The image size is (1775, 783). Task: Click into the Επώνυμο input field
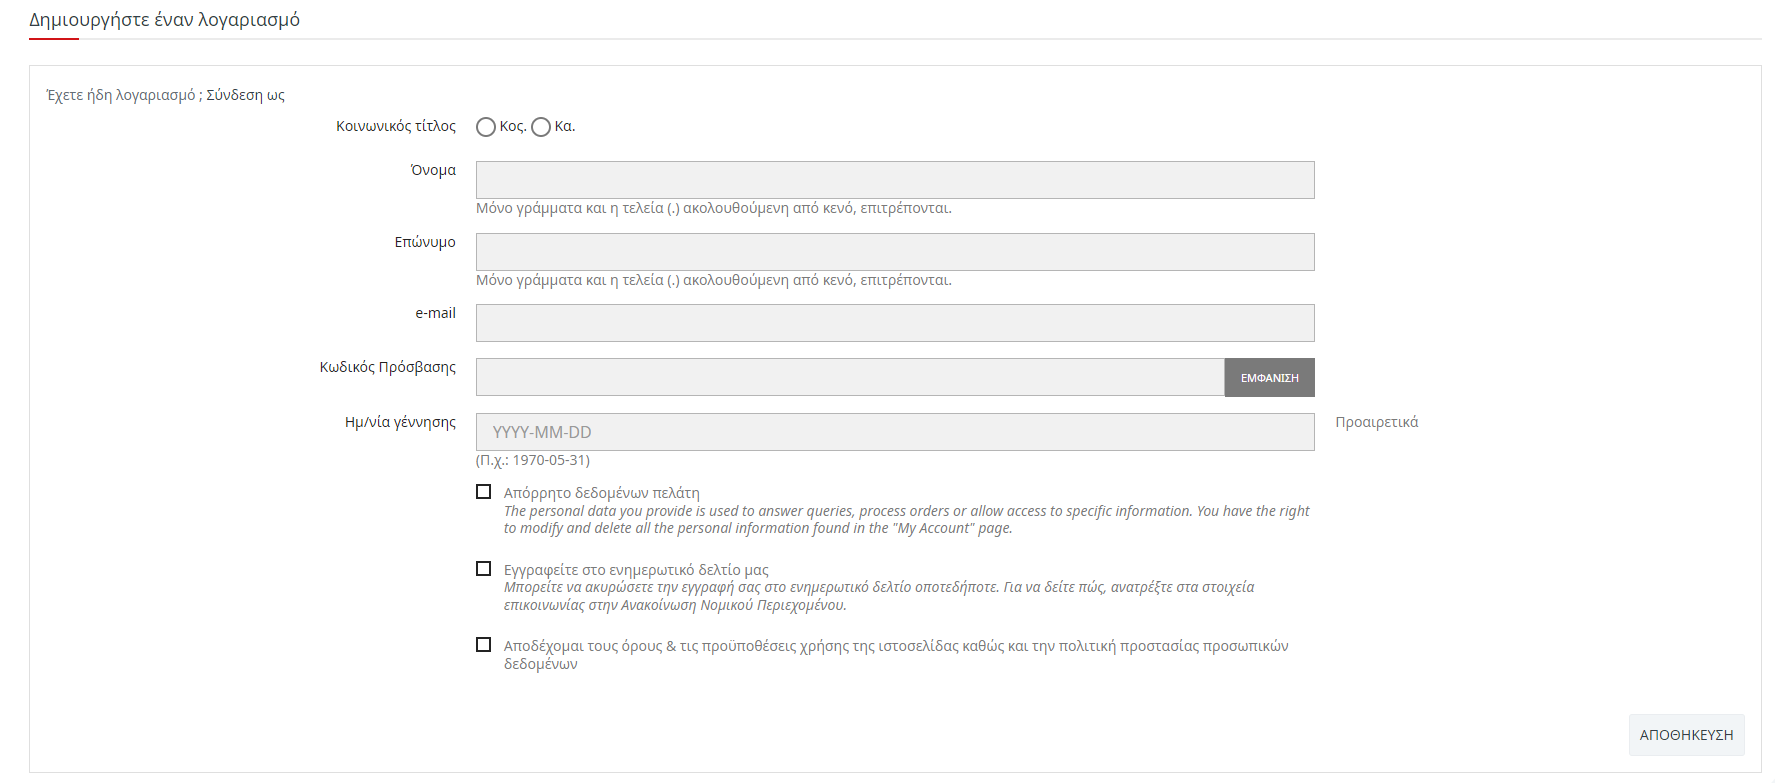click(x=895, y=252)
